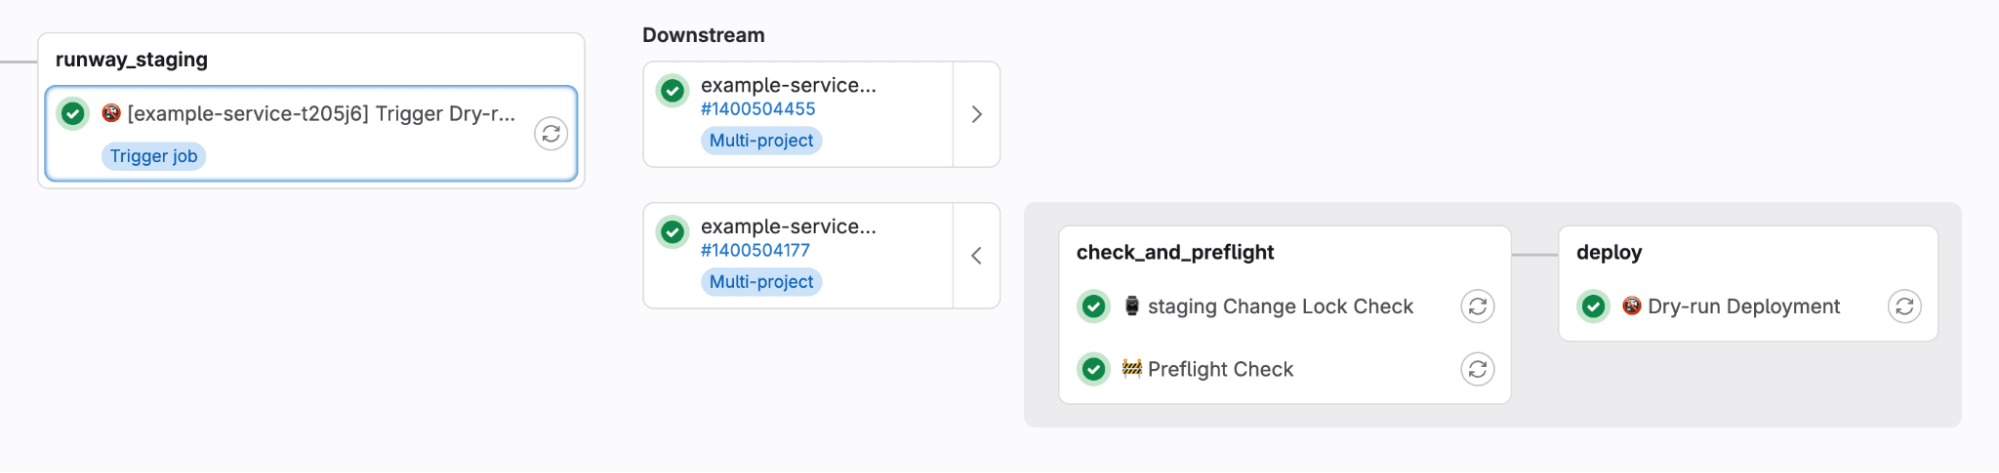Click Multi-project badge under #1400504455
Viewport: 1999px width, 473px height.
761,141
